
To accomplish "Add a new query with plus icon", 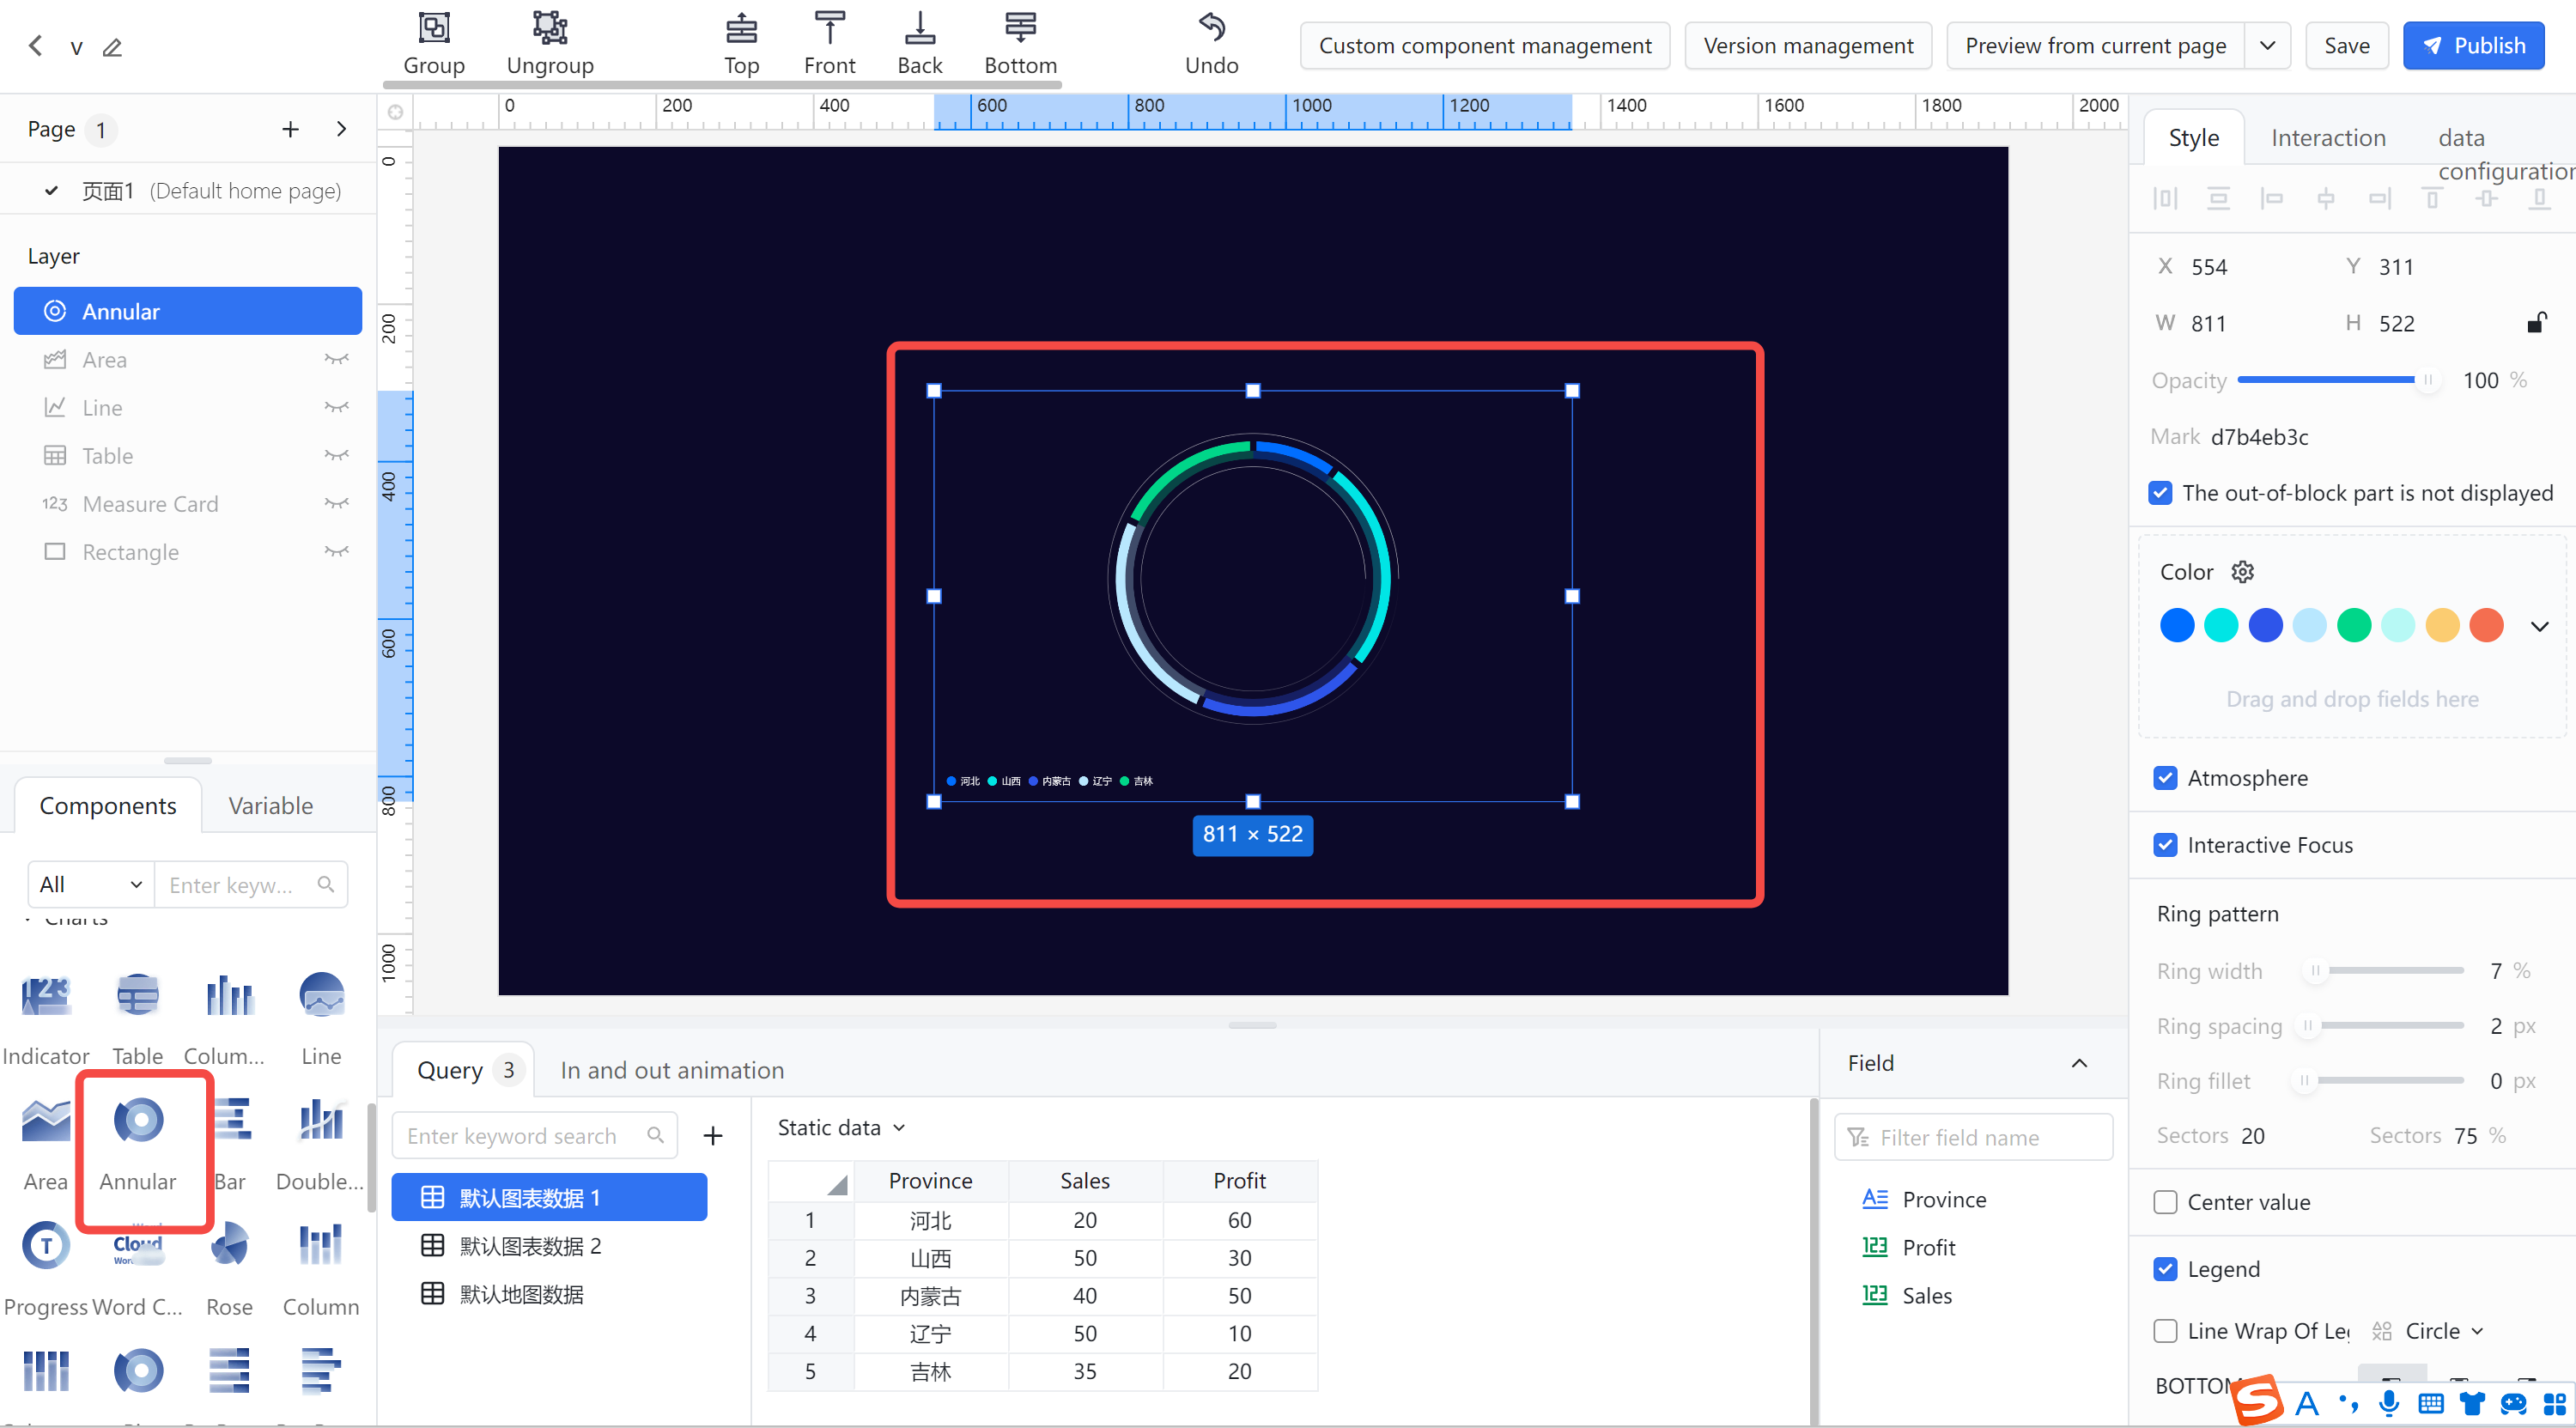I will 712,1136.
